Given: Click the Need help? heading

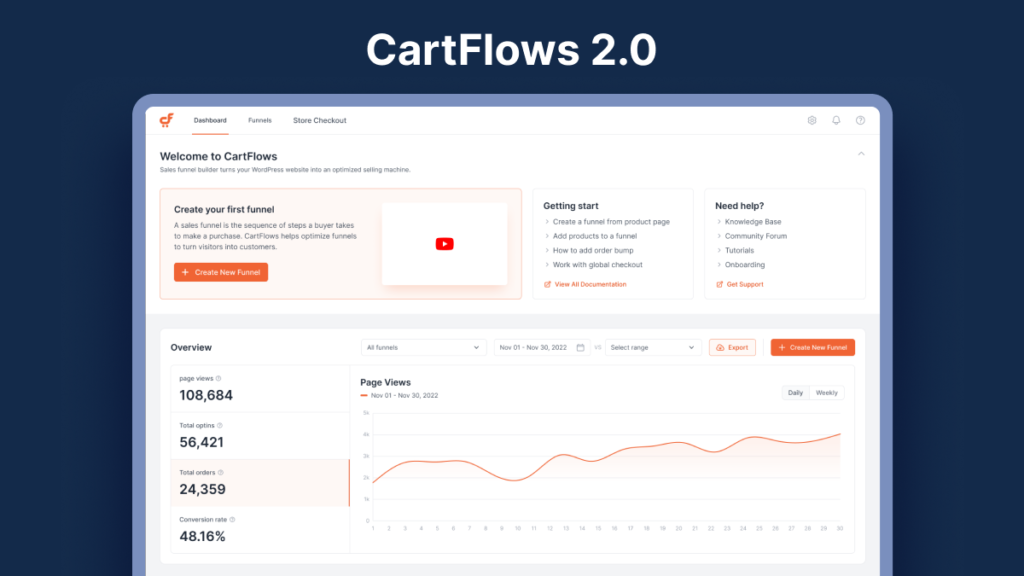Looking at the screenshot, I should [739, 206].
